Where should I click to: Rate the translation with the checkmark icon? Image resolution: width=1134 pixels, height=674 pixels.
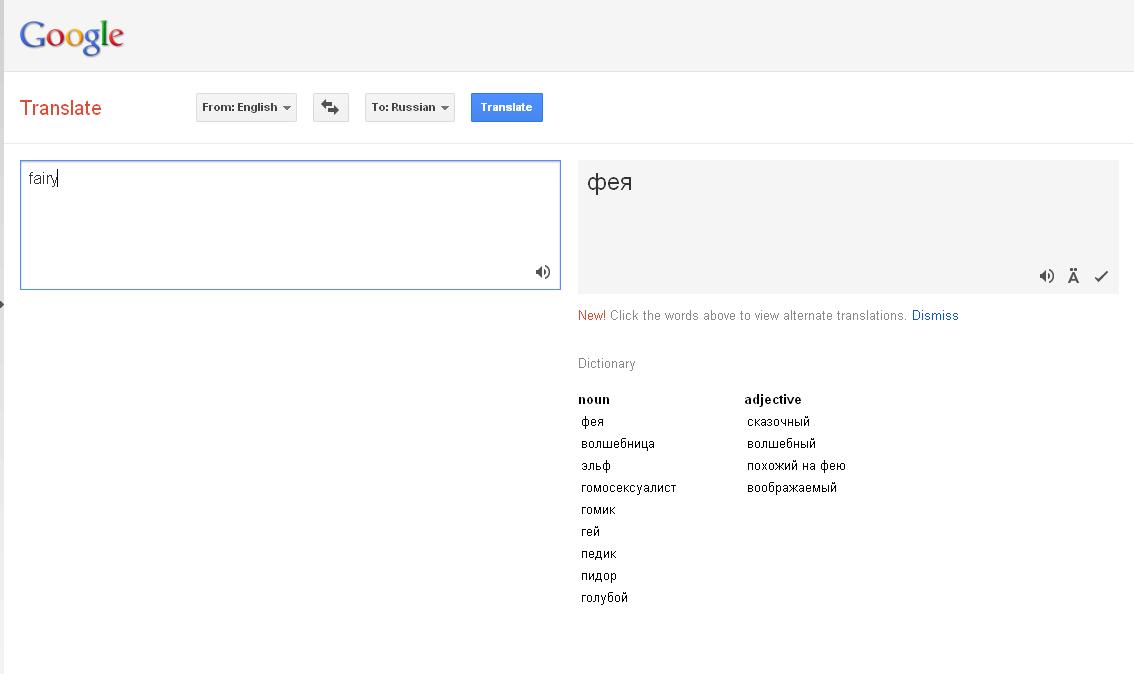[1101, 276]
